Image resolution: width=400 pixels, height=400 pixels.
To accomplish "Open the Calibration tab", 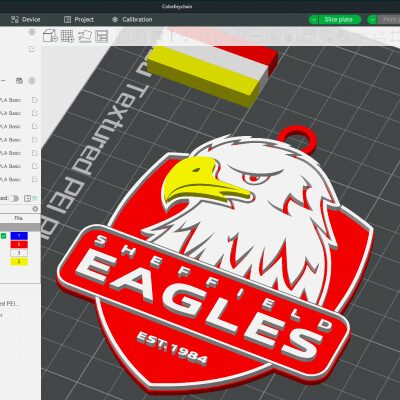I will click(x=132, y=20).
